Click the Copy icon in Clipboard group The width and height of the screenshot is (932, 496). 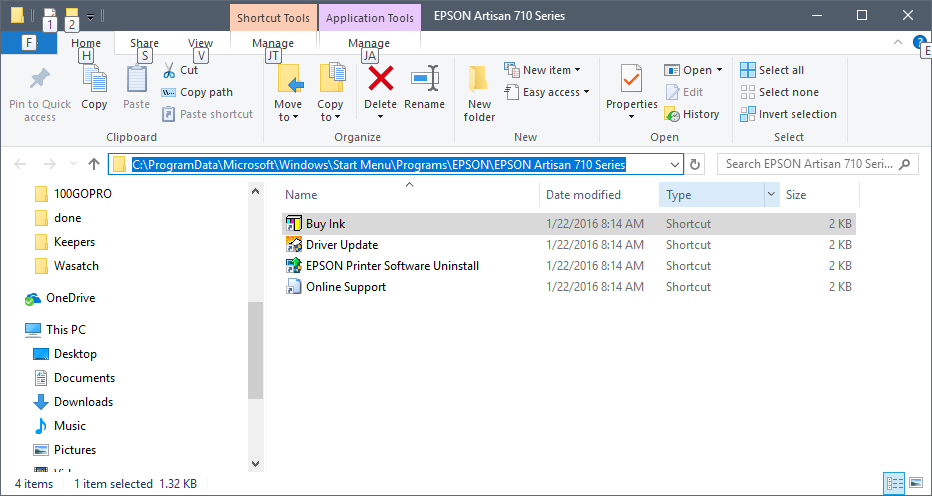(x=94, y=80)
